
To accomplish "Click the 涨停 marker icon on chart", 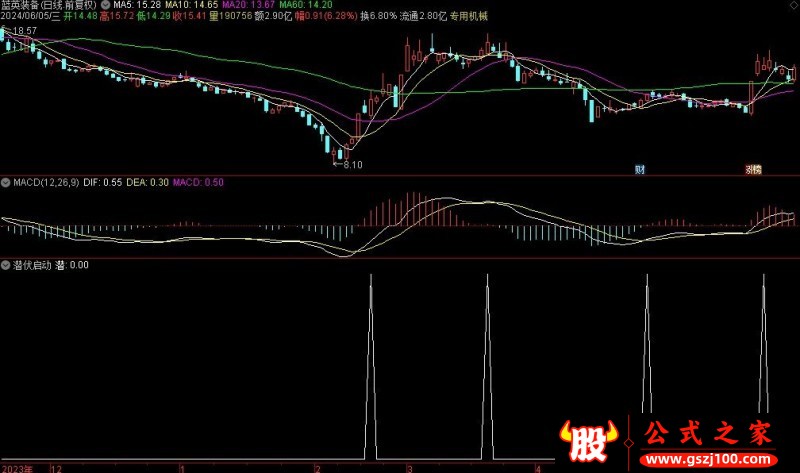I will [x=753, y=170].
